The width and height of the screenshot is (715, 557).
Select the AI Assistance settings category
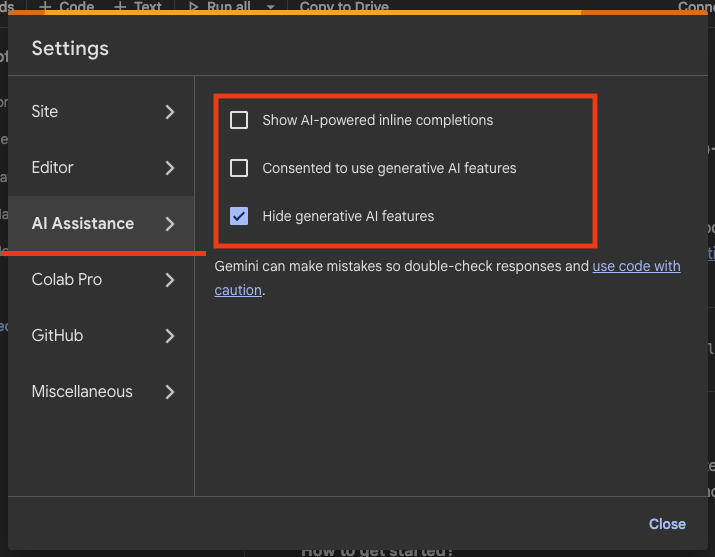[x=101, y=224]
